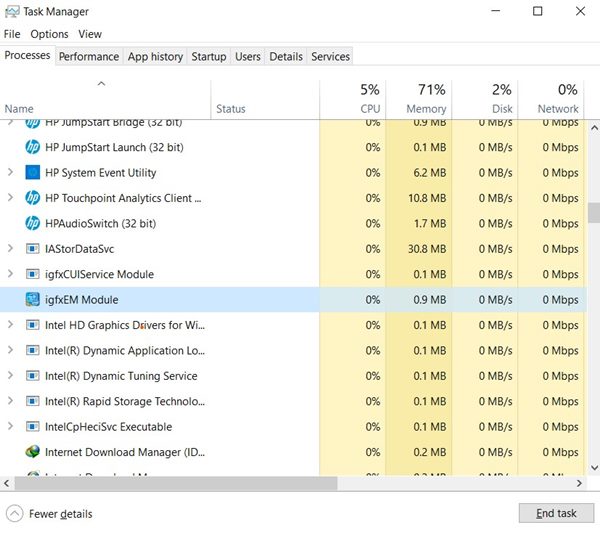Click the Internet Download Manager icon
600x535 pixels.
[x=33, y=452]
